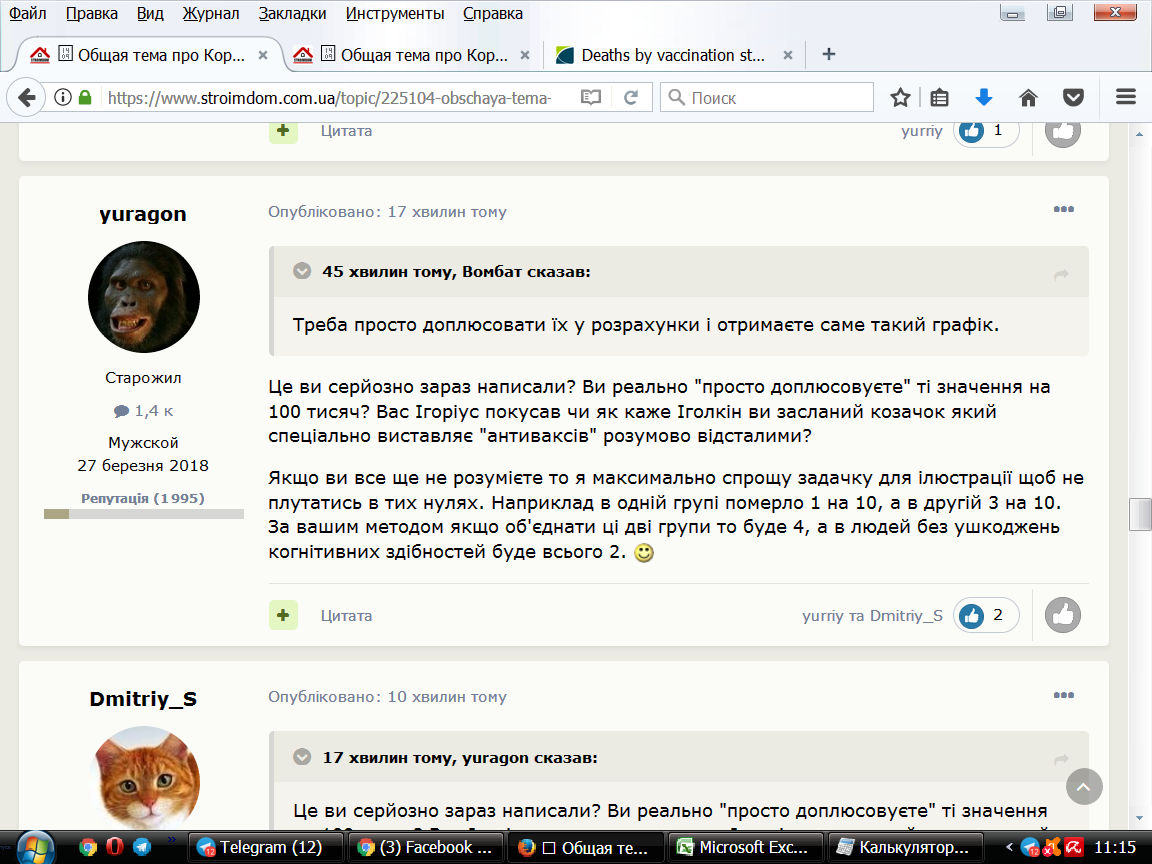Bookmark this page with the star icon

click(x=900, y=97)
